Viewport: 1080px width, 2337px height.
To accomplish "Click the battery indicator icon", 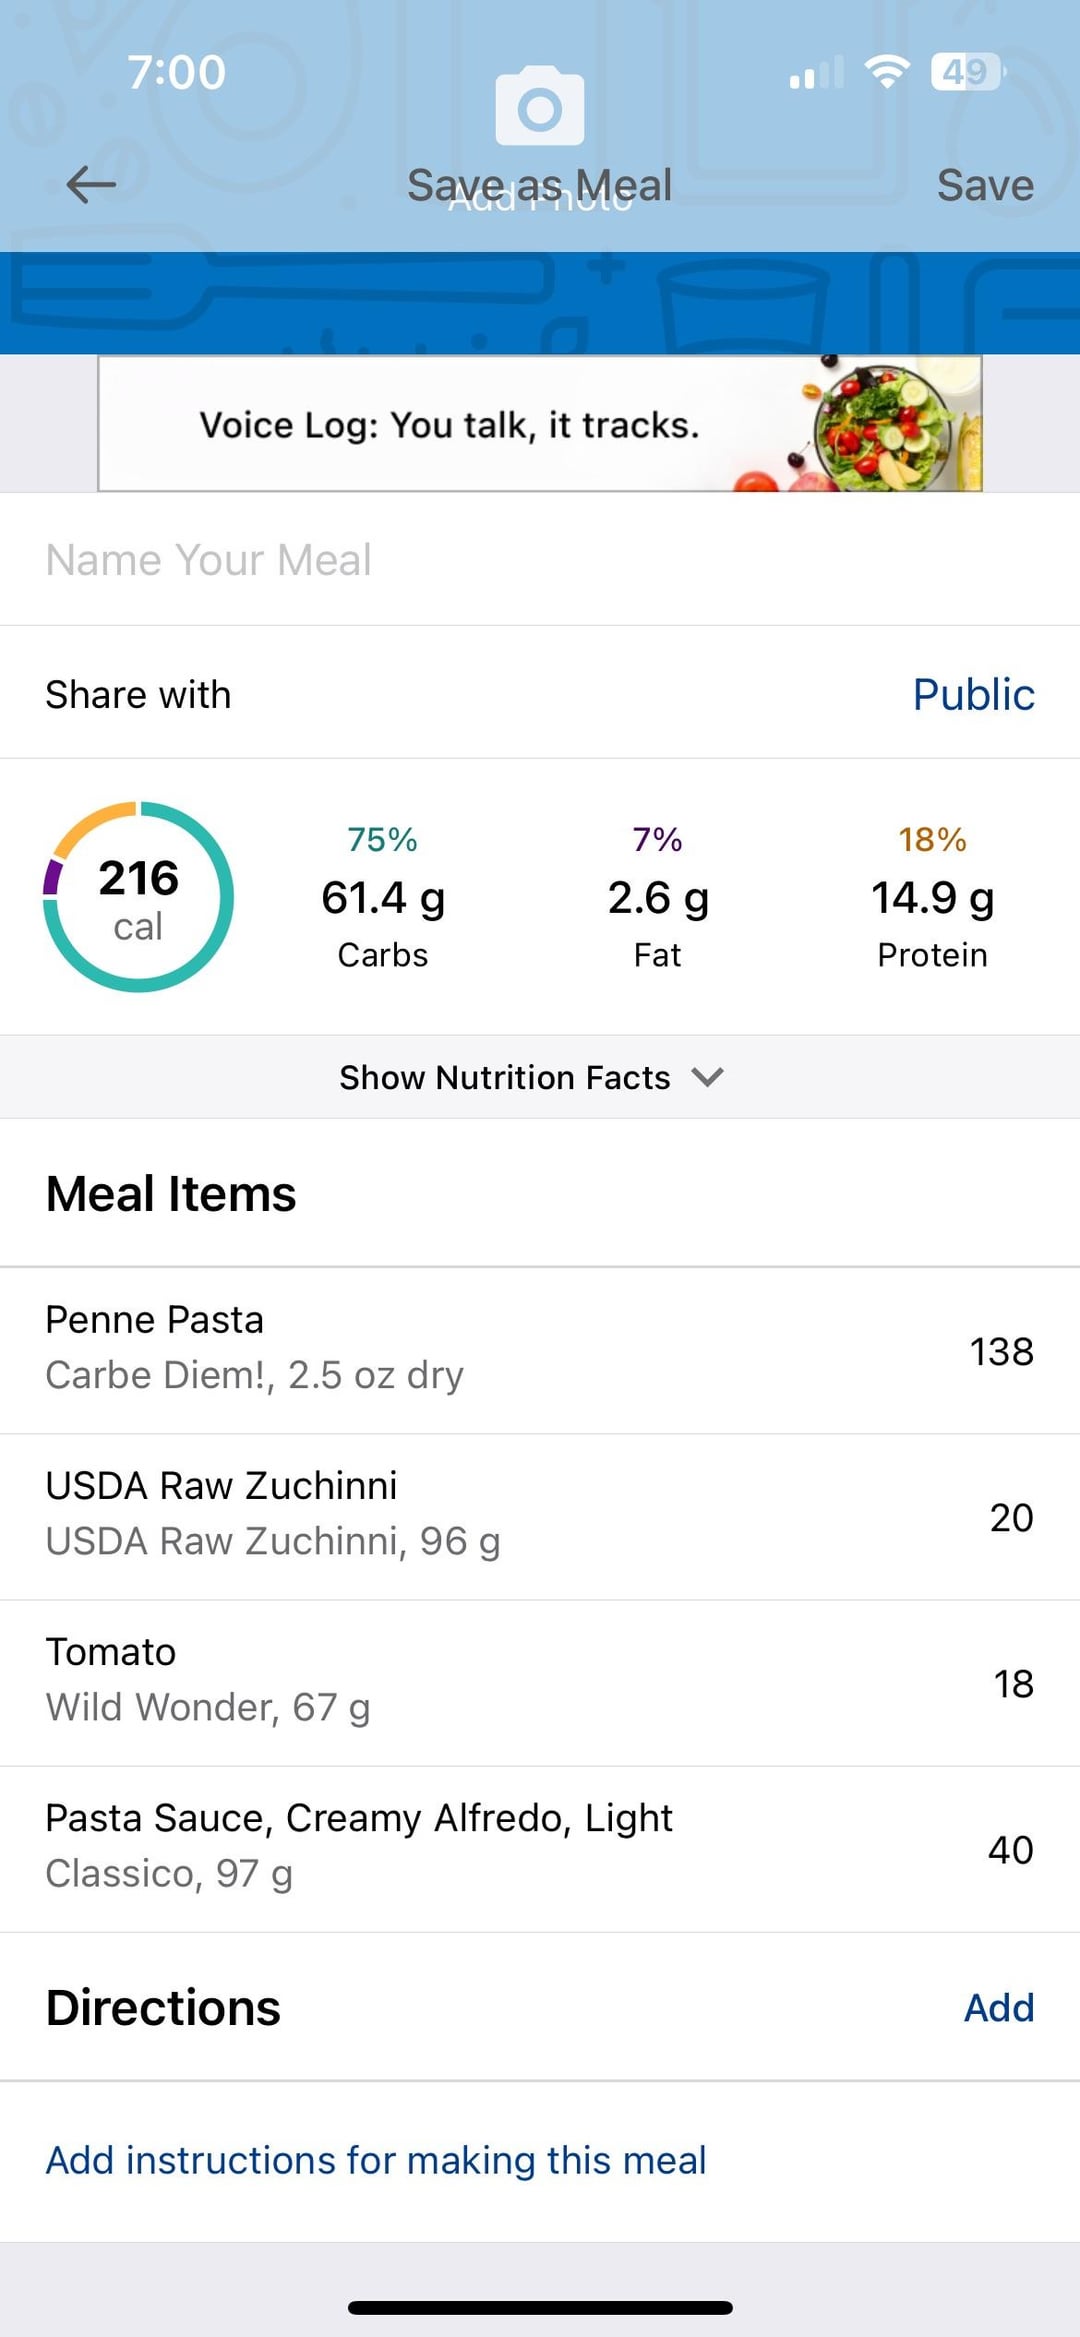I will click(x=967, y=72).
